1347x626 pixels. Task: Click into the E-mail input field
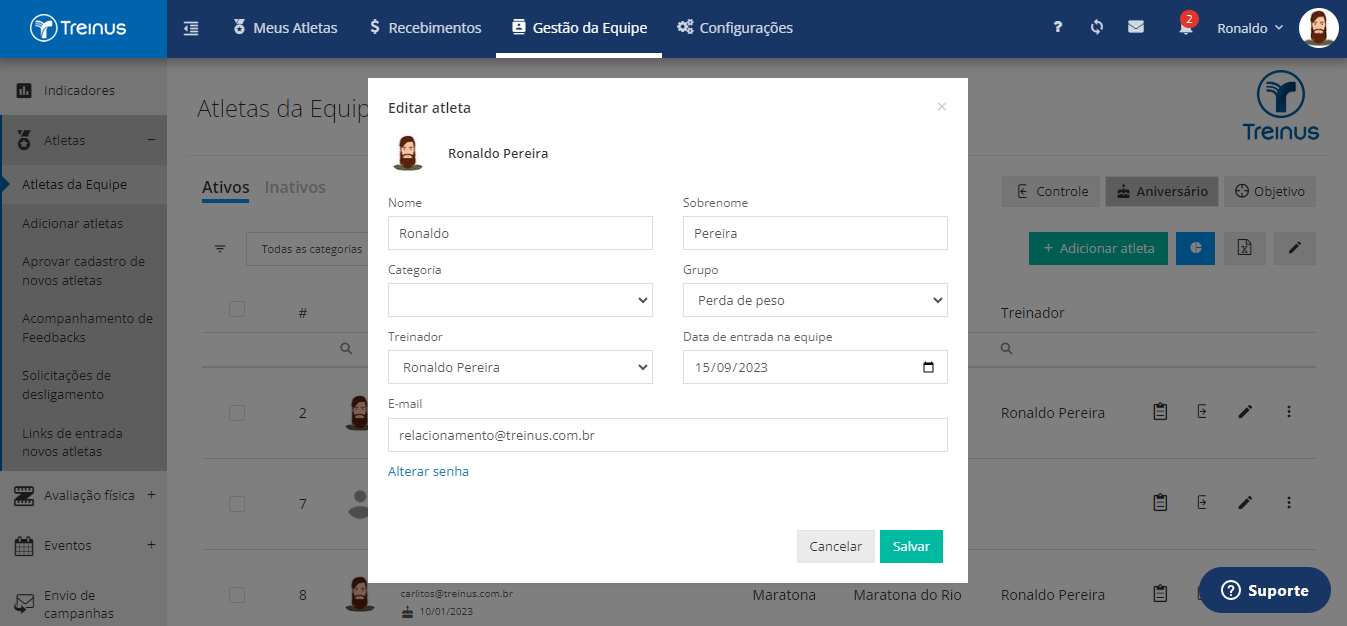pos(668,435)
